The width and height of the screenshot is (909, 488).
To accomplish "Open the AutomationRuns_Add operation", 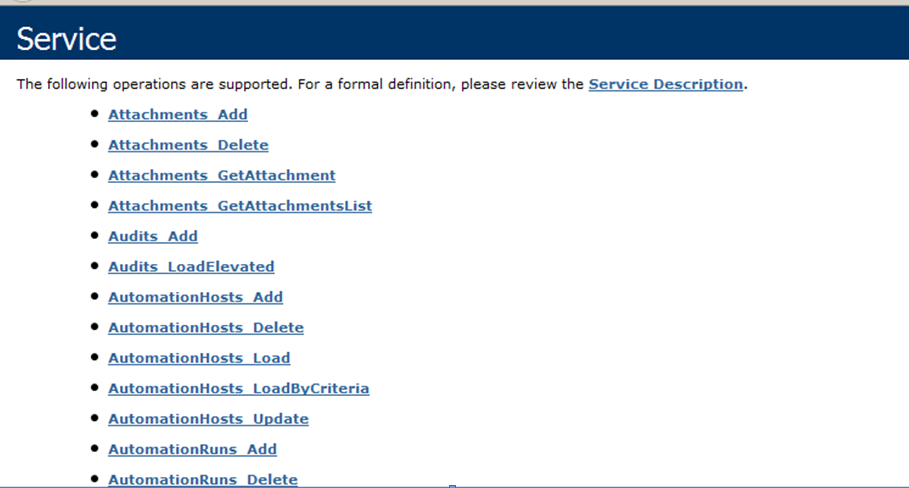I will [x=192, y=449].
